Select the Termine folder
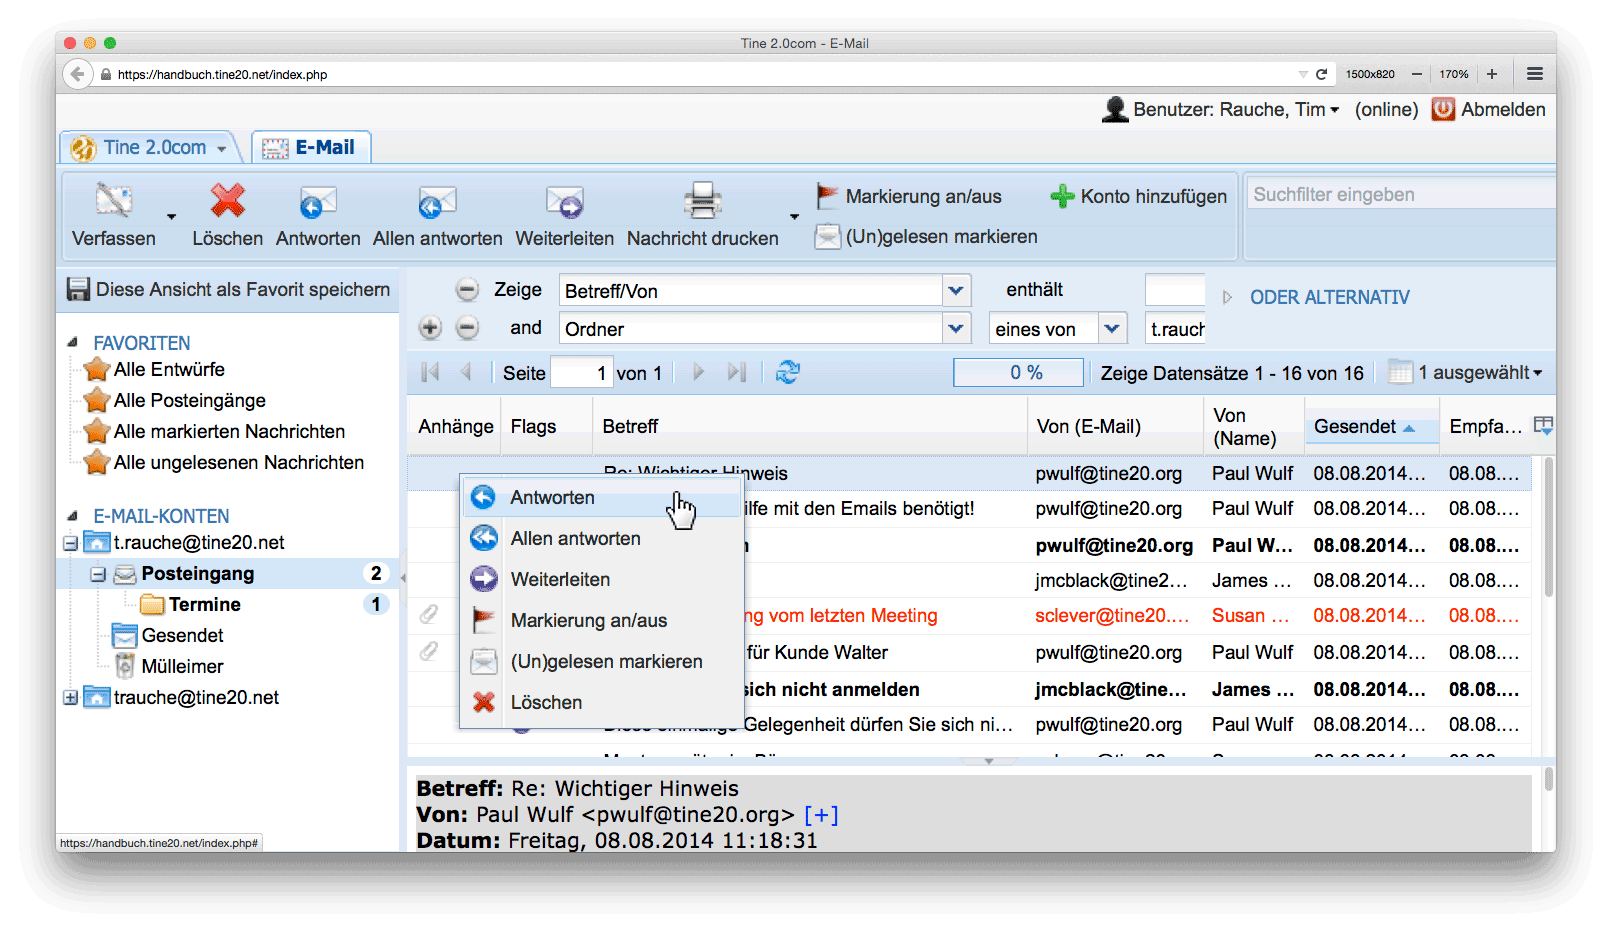 (x=204, y=605)
